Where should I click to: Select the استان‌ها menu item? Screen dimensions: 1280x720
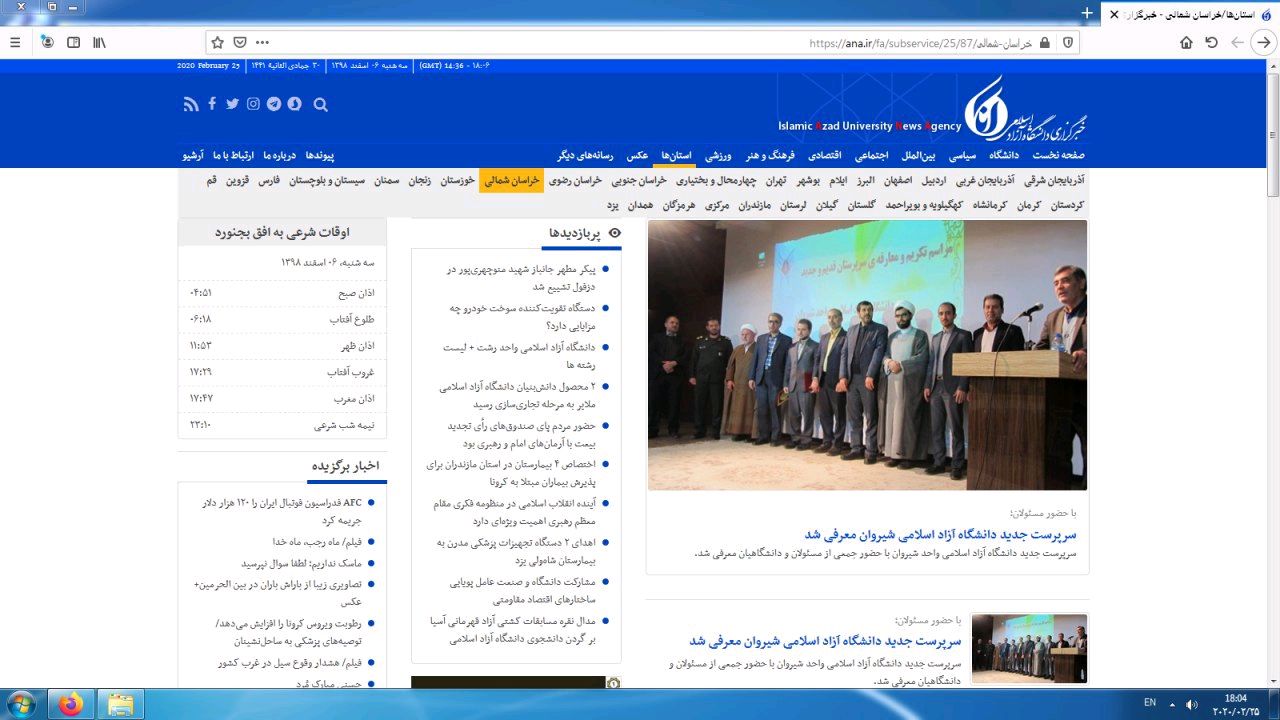[x=677, y=155]
